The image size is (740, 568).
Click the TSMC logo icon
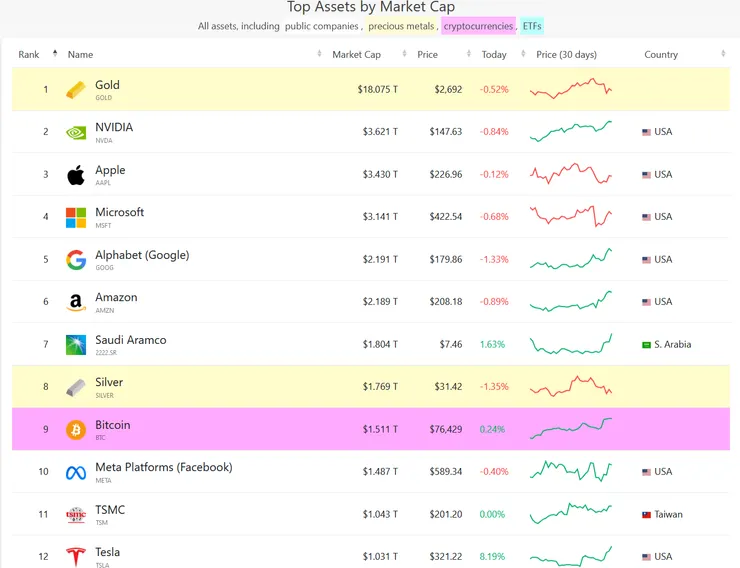(x=76, y=515)
